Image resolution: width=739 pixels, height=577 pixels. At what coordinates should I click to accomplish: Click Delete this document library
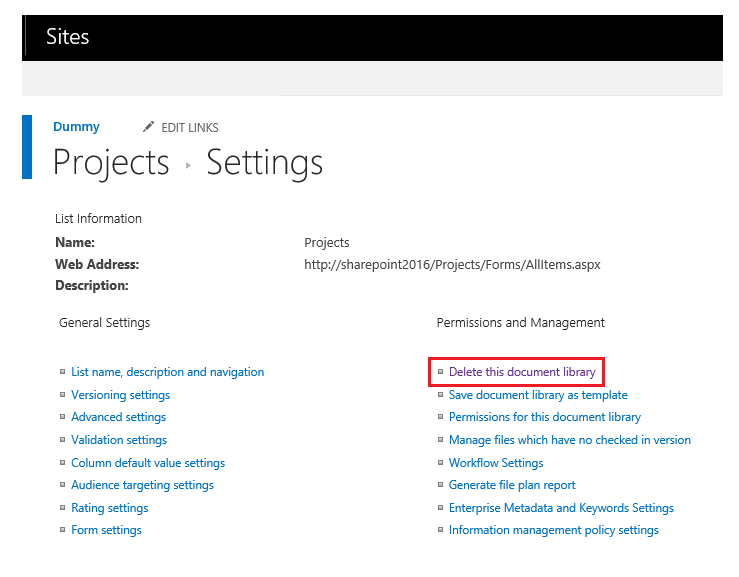click(x=522, y=372)
